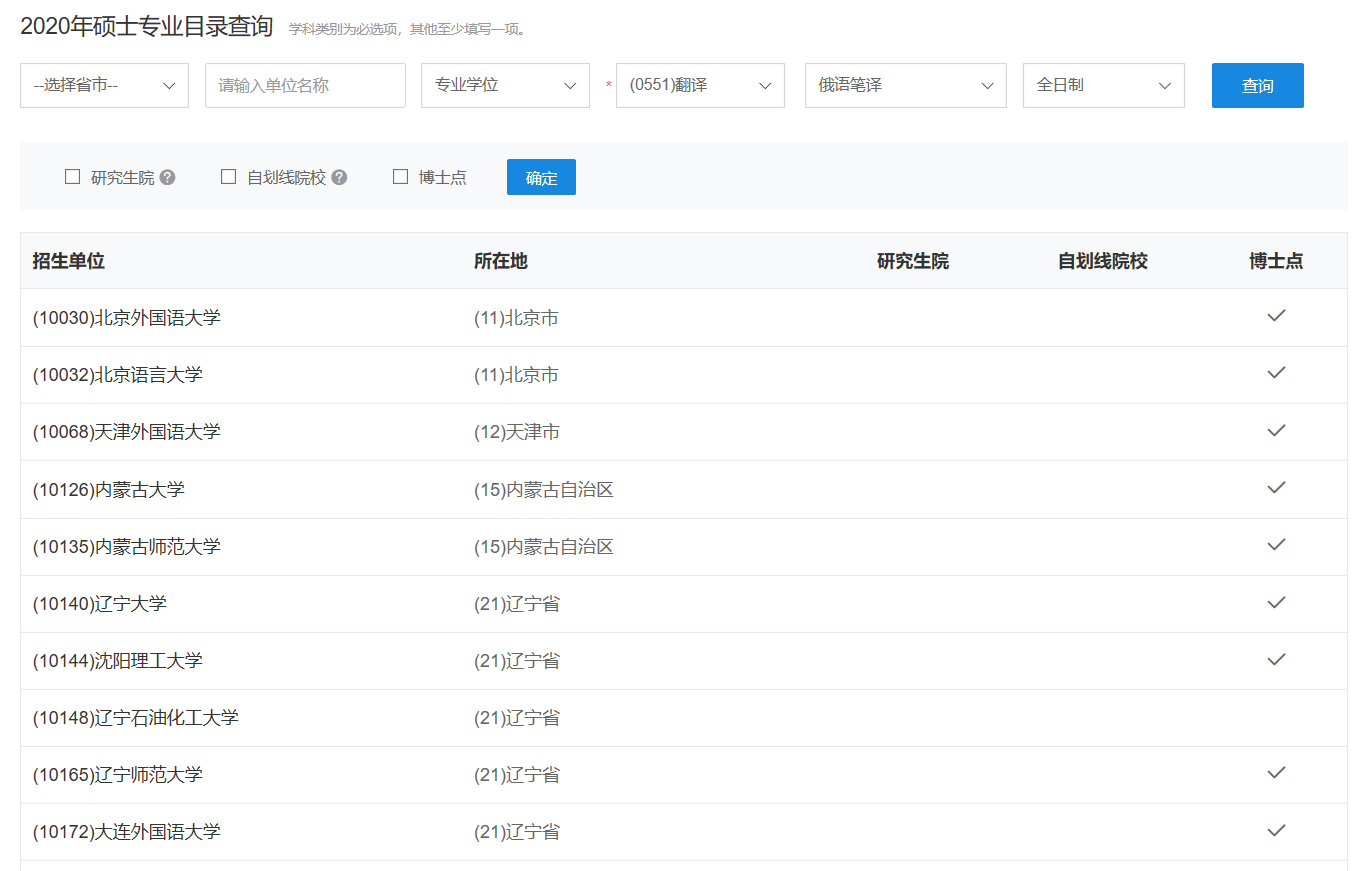Click 博士点 checkmark in 大连外国语大学 row
Viewport: 1367px width, 871px height.
coord(1276,831)
